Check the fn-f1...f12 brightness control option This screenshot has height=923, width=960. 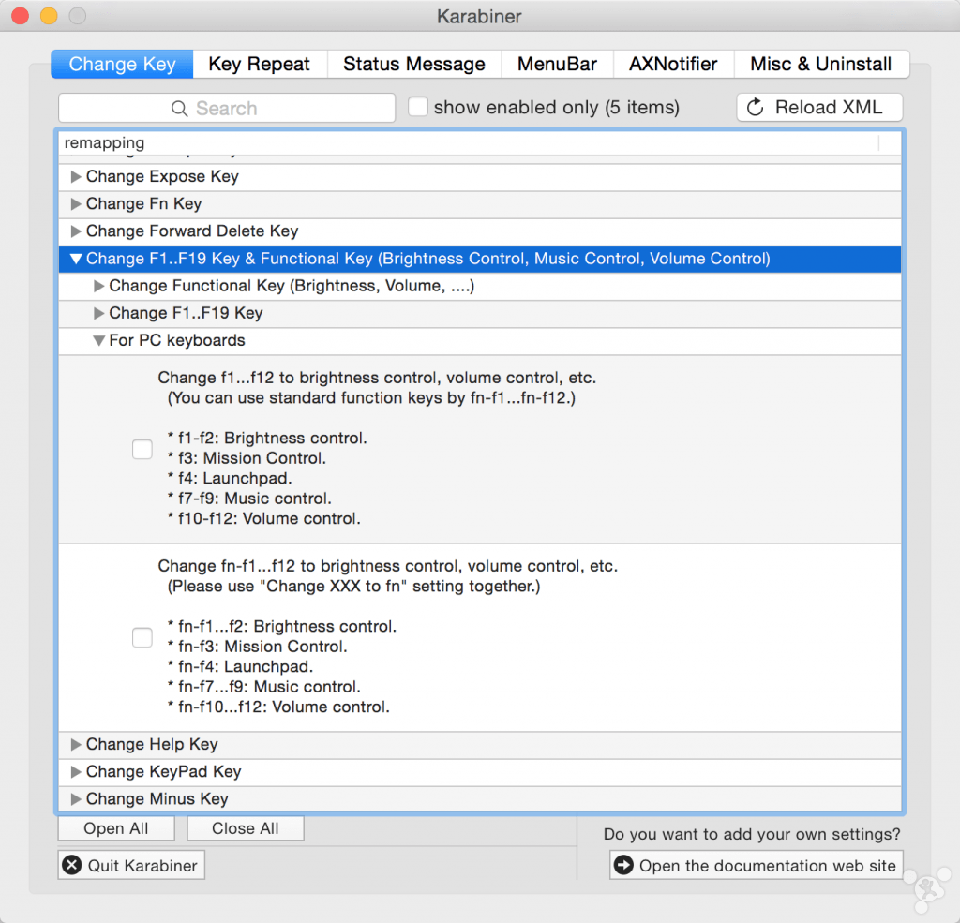click(x=143, y=637)
